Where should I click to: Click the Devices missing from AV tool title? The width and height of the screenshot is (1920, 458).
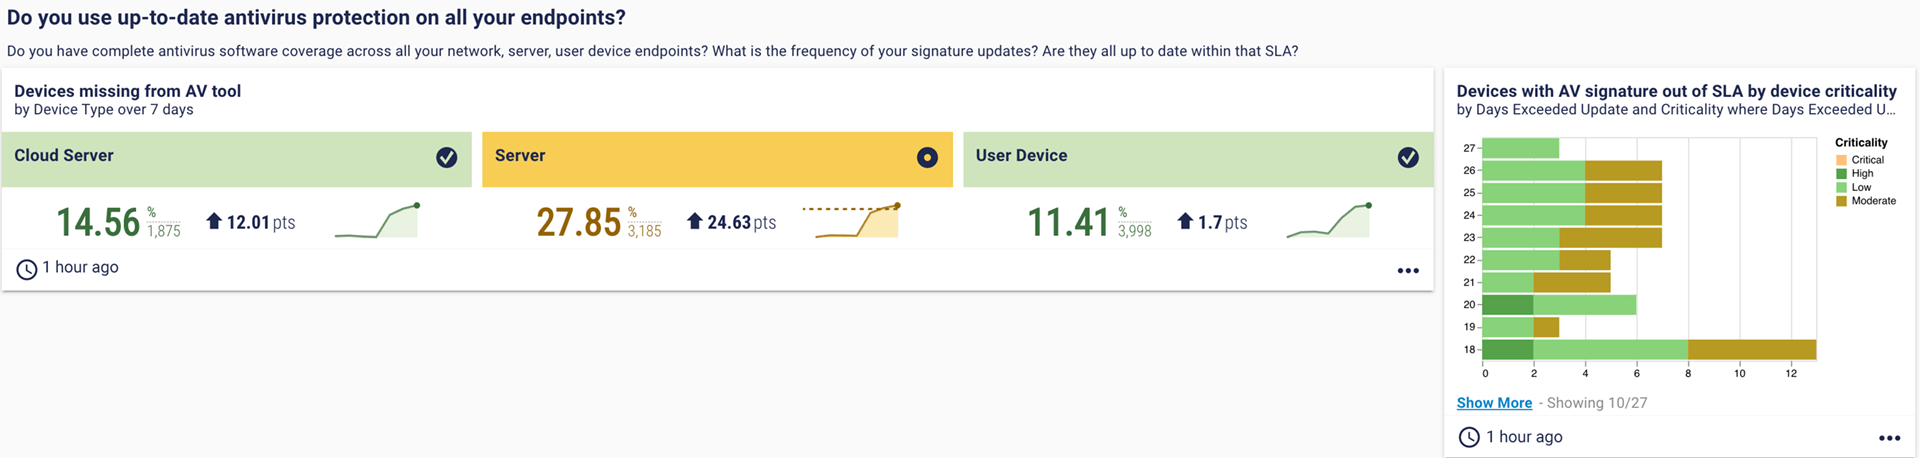[127, 91]
